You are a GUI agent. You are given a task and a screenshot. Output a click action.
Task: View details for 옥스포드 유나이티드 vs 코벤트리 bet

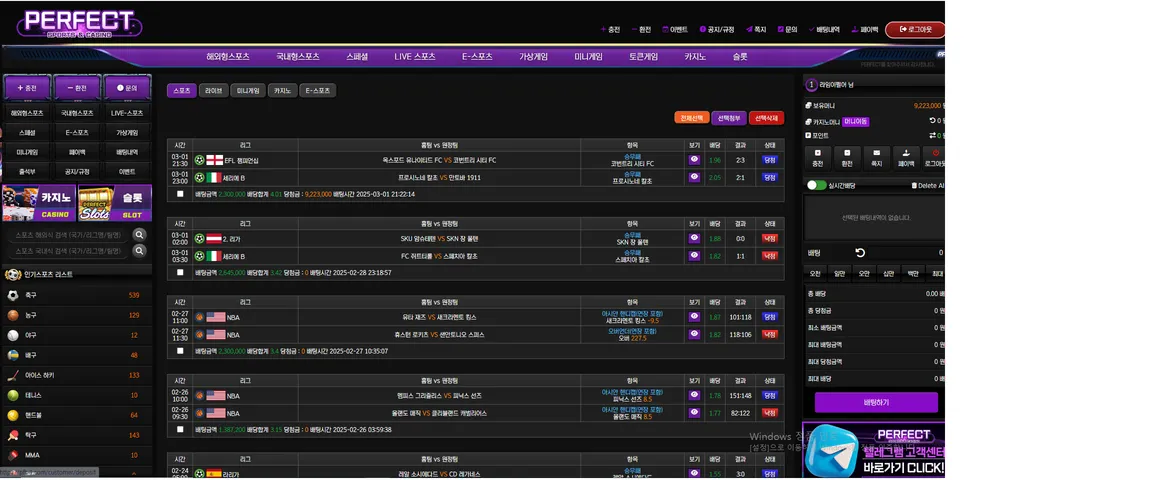(x=694, y=160)
